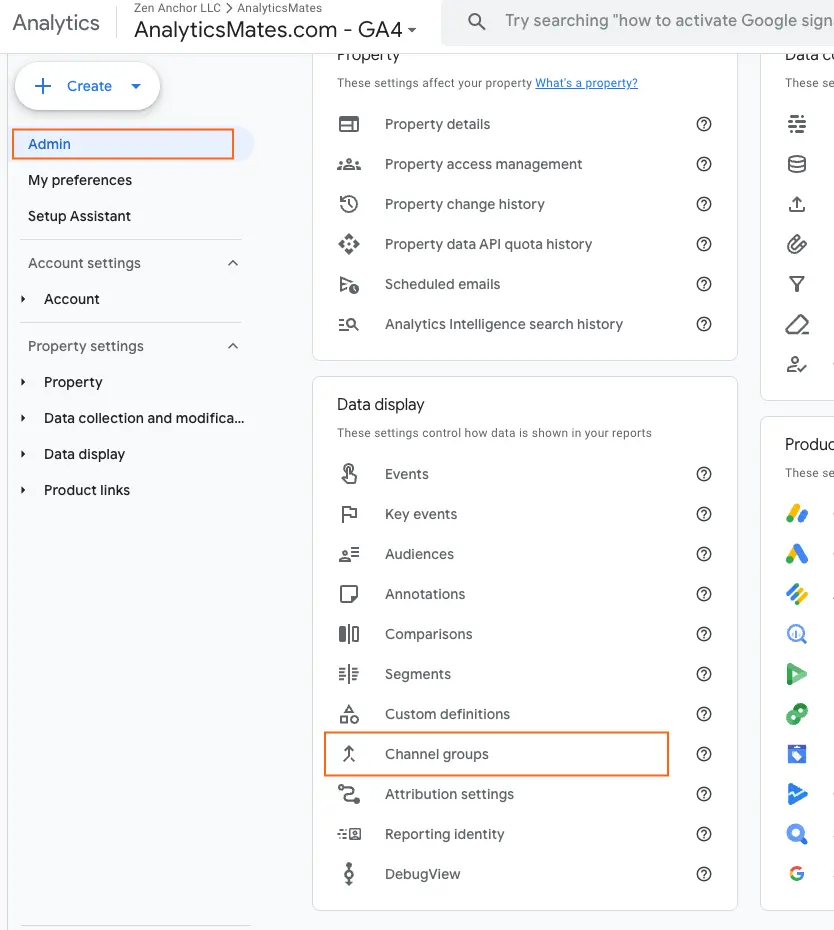Open Custom definitions
The width and height of the screenshot is (834, 930).
click(447, 714)
